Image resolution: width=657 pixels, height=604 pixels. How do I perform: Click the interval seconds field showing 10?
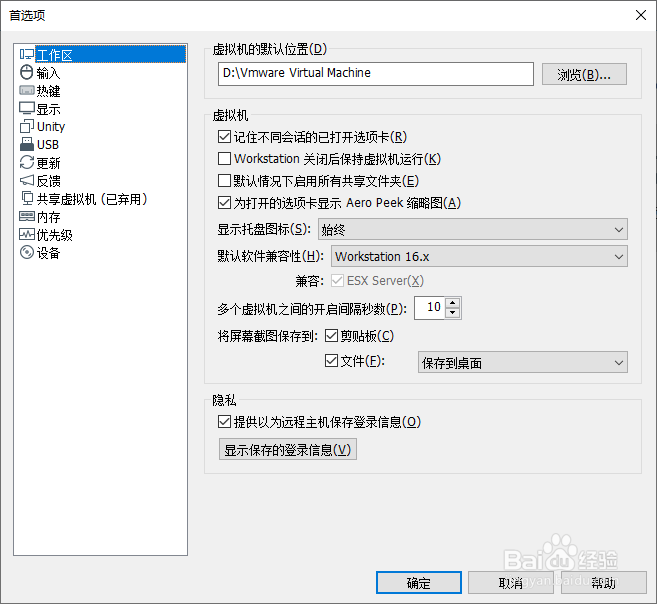point(429,308)
